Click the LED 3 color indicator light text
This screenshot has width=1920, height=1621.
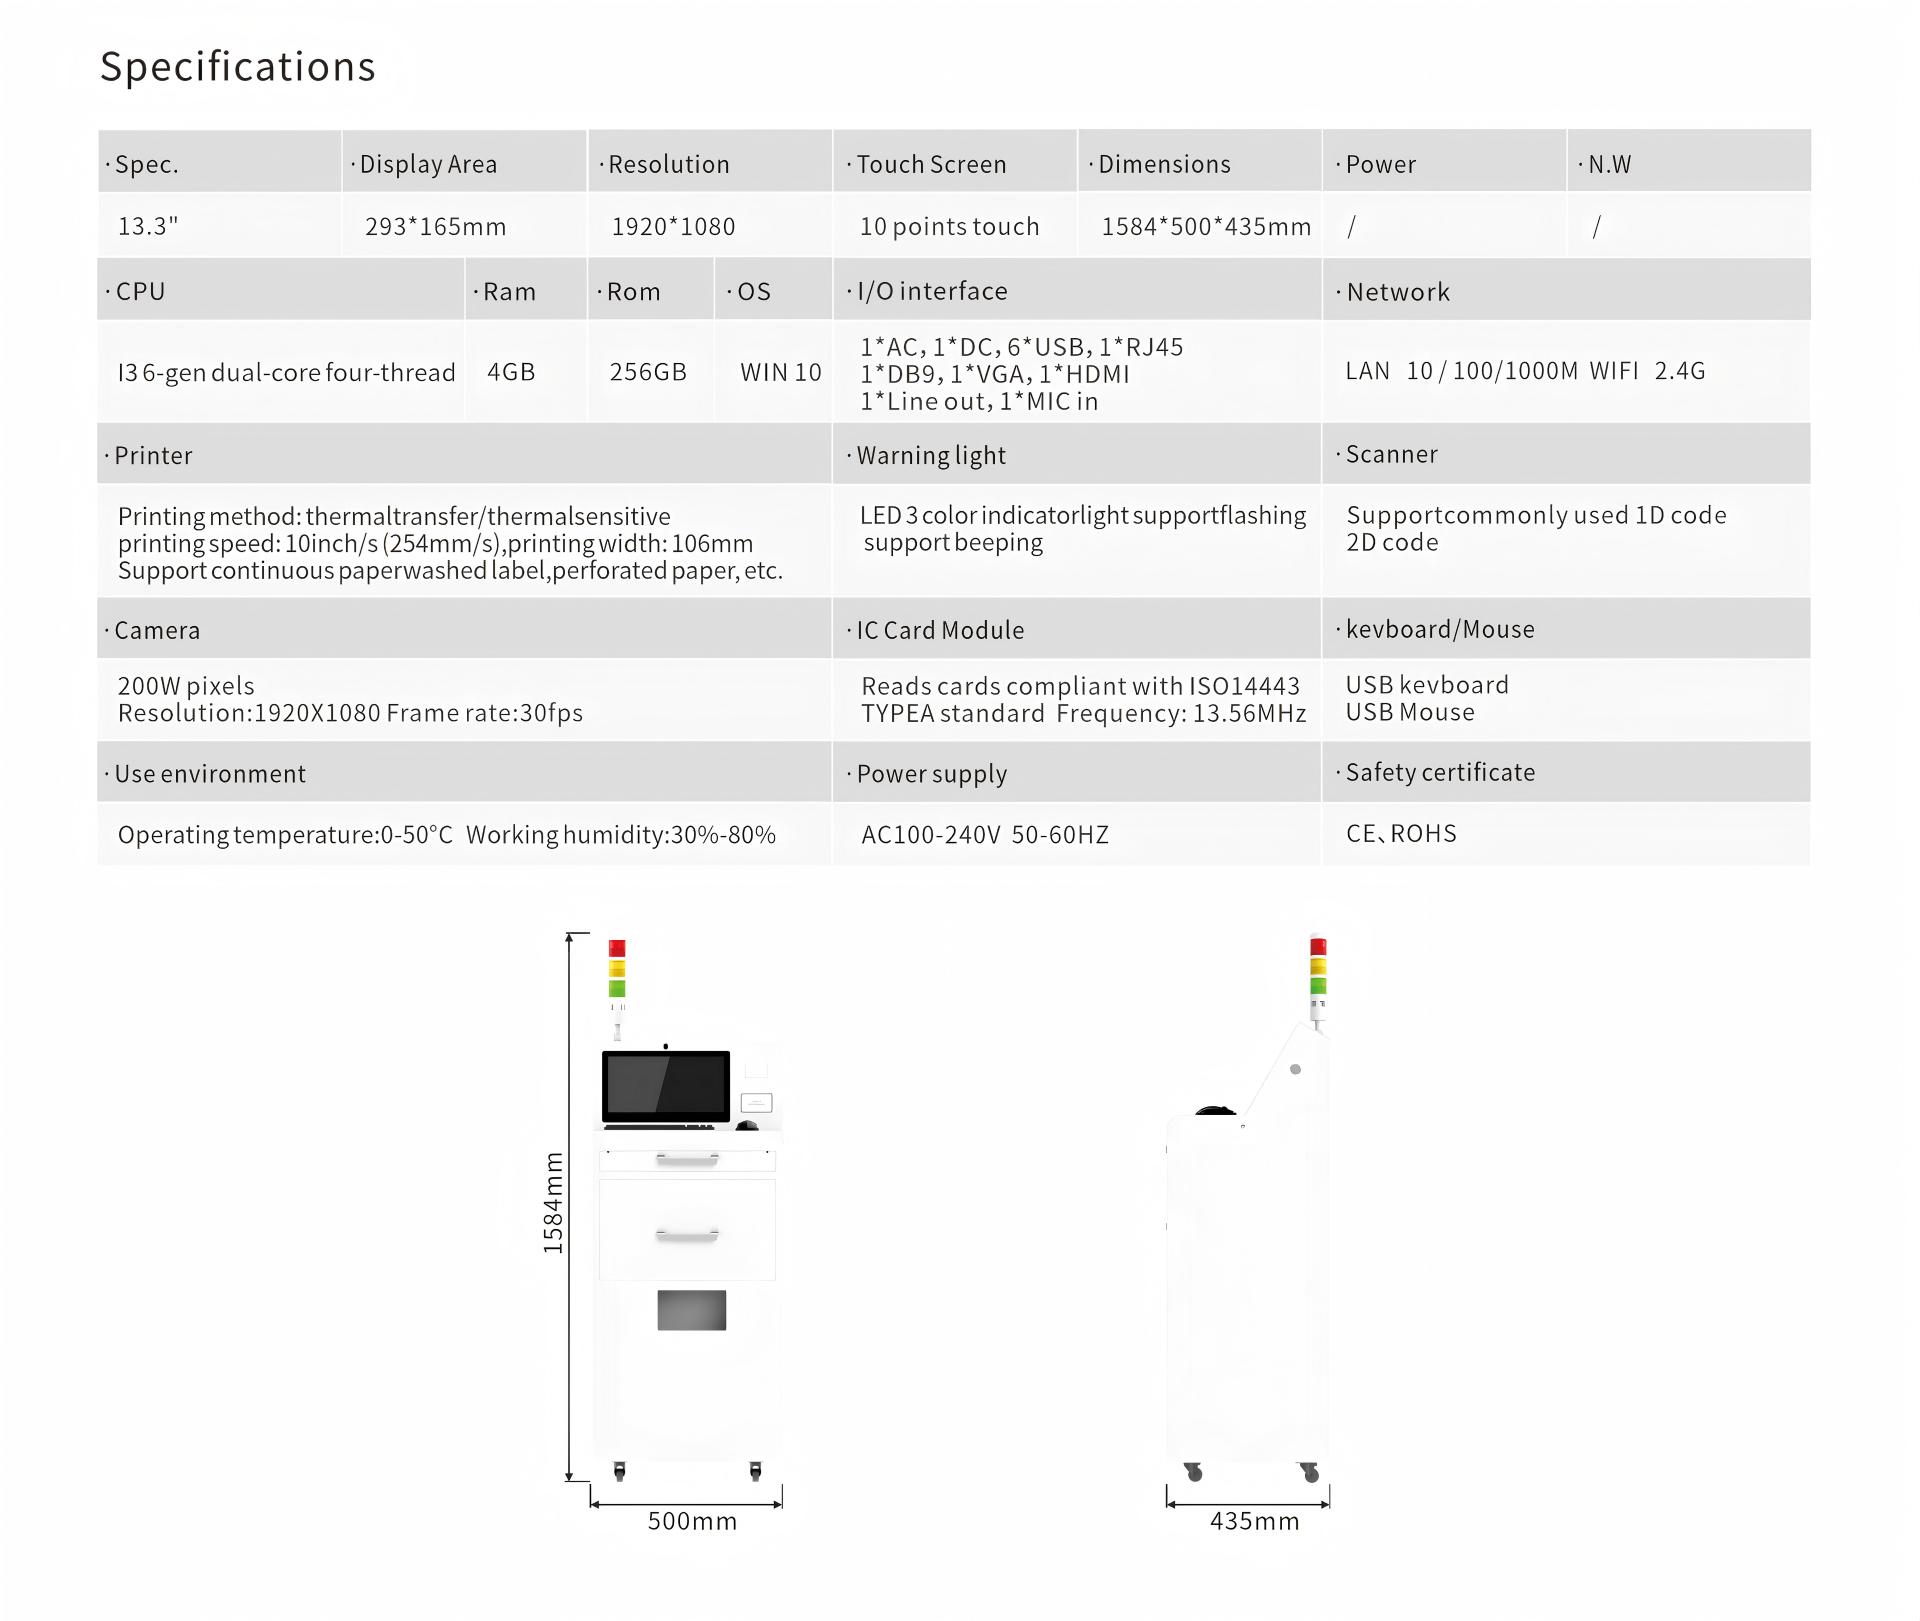[x=1083, y=515]
